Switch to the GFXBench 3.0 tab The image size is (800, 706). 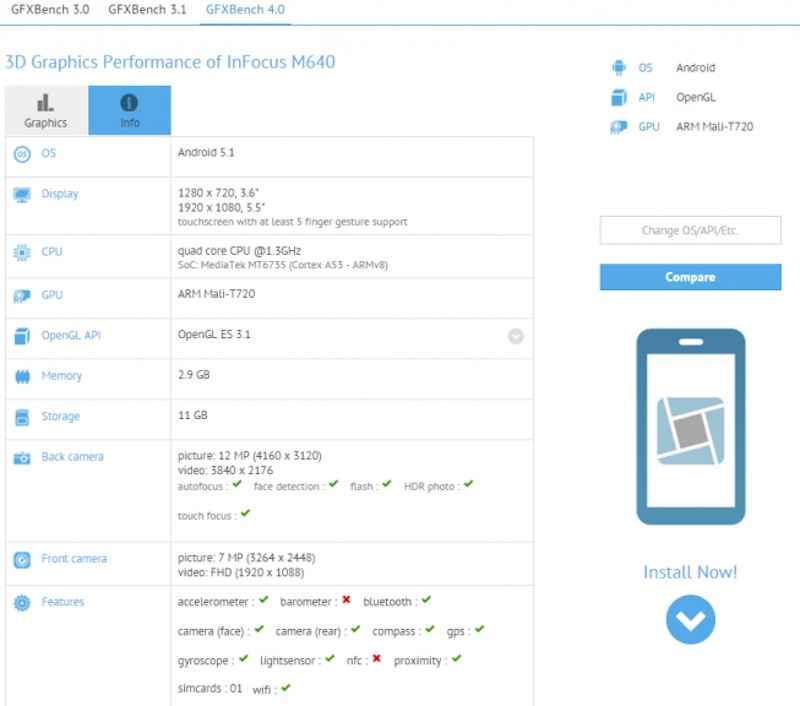(x=50, y=10)
